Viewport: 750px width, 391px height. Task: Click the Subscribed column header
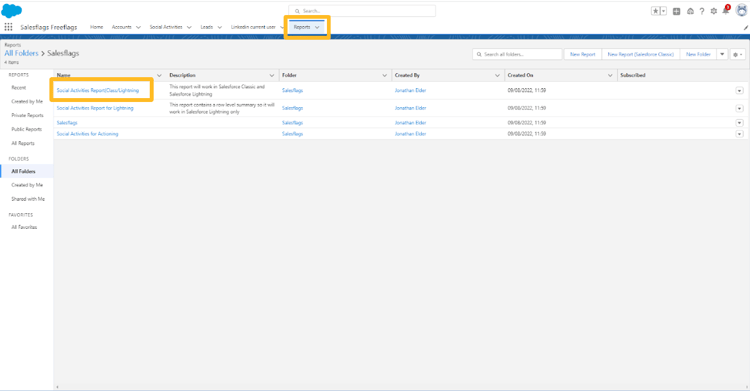(633, 75)
